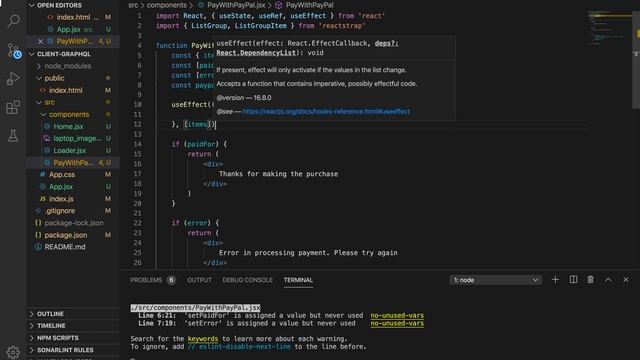Click 'Thanks for making the purchase' text
Viewport: 640px width, 360px height.
tap(278, 174)
